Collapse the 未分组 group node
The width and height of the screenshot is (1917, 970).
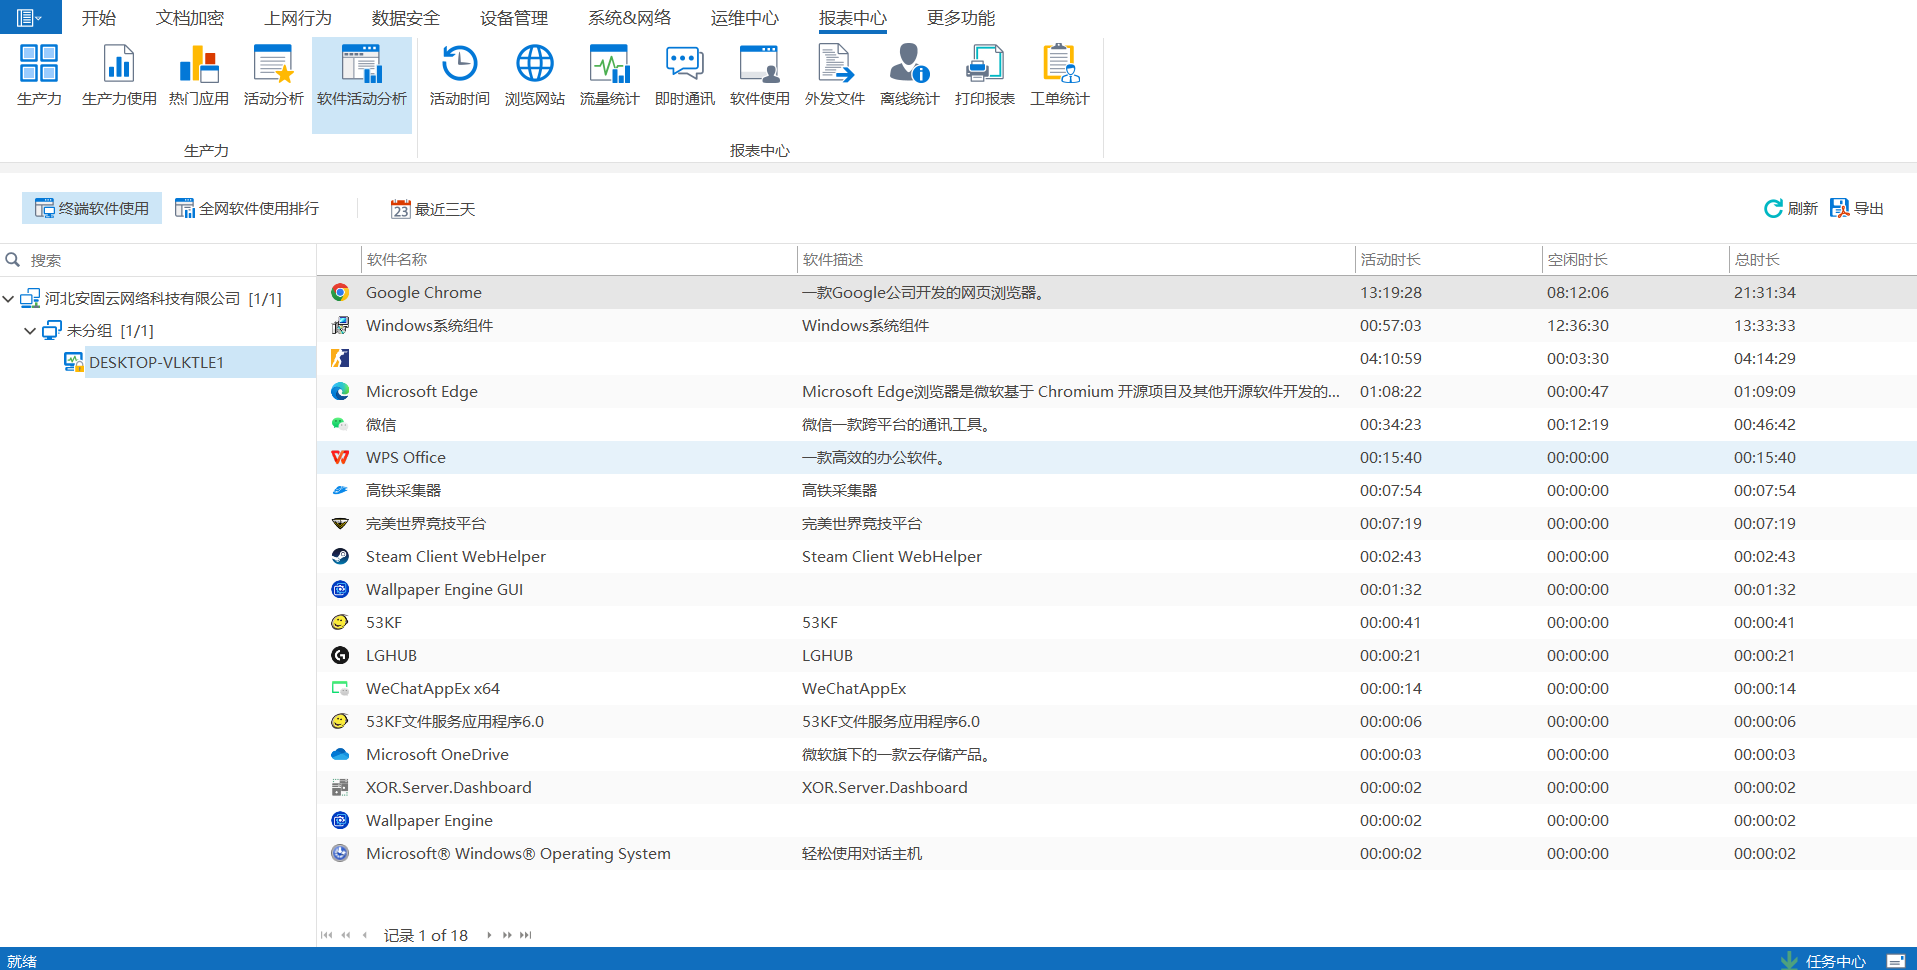pos(30,331)
